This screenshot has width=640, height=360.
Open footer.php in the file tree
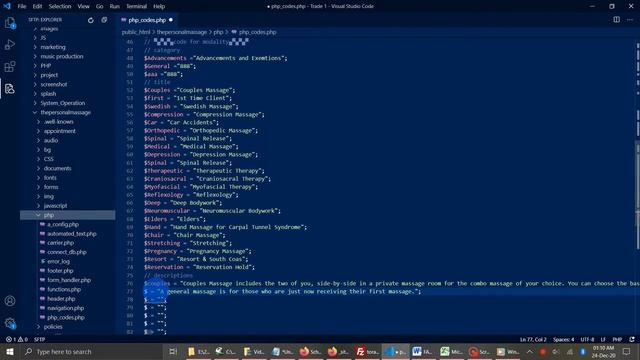pyautogui.click(x=60, y=271)
